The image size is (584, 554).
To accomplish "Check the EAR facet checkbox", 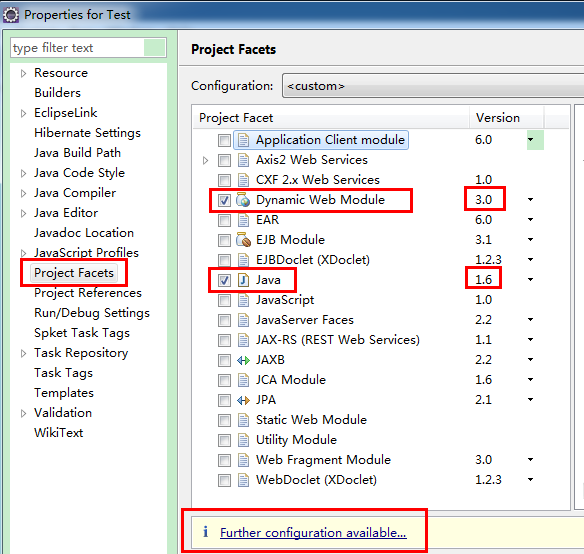I will coord(224,221).
